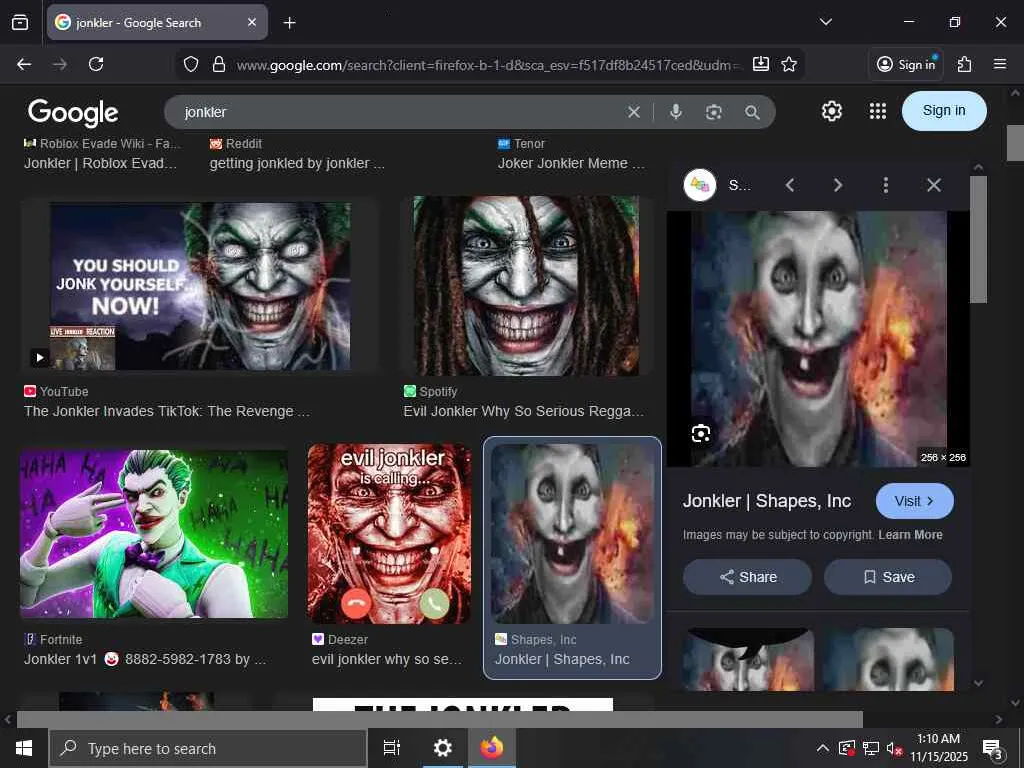Open Firefox account Sign in button

[906, 64]
